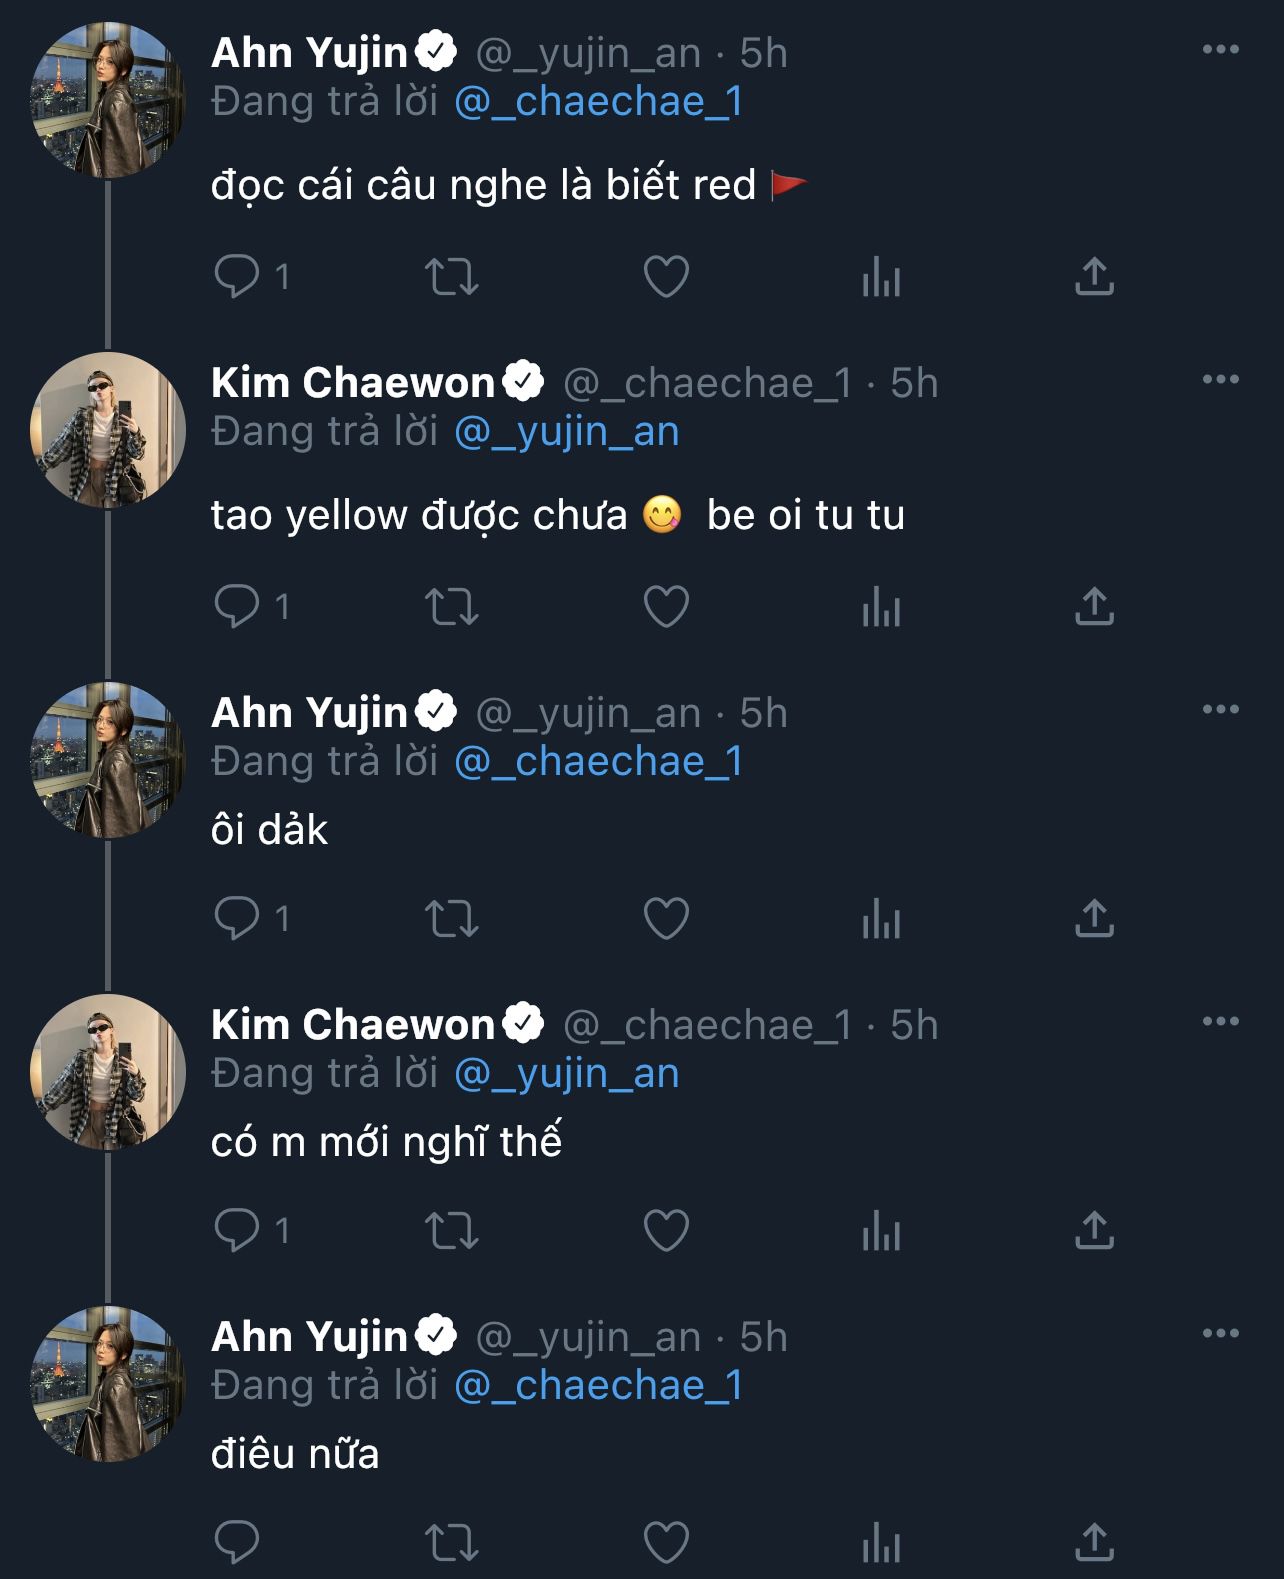View analytics for the "ôi dảk" tweet
The height and width of the screenshot is (1579, 1284).
pyautogui.click(x=881, y=919)
